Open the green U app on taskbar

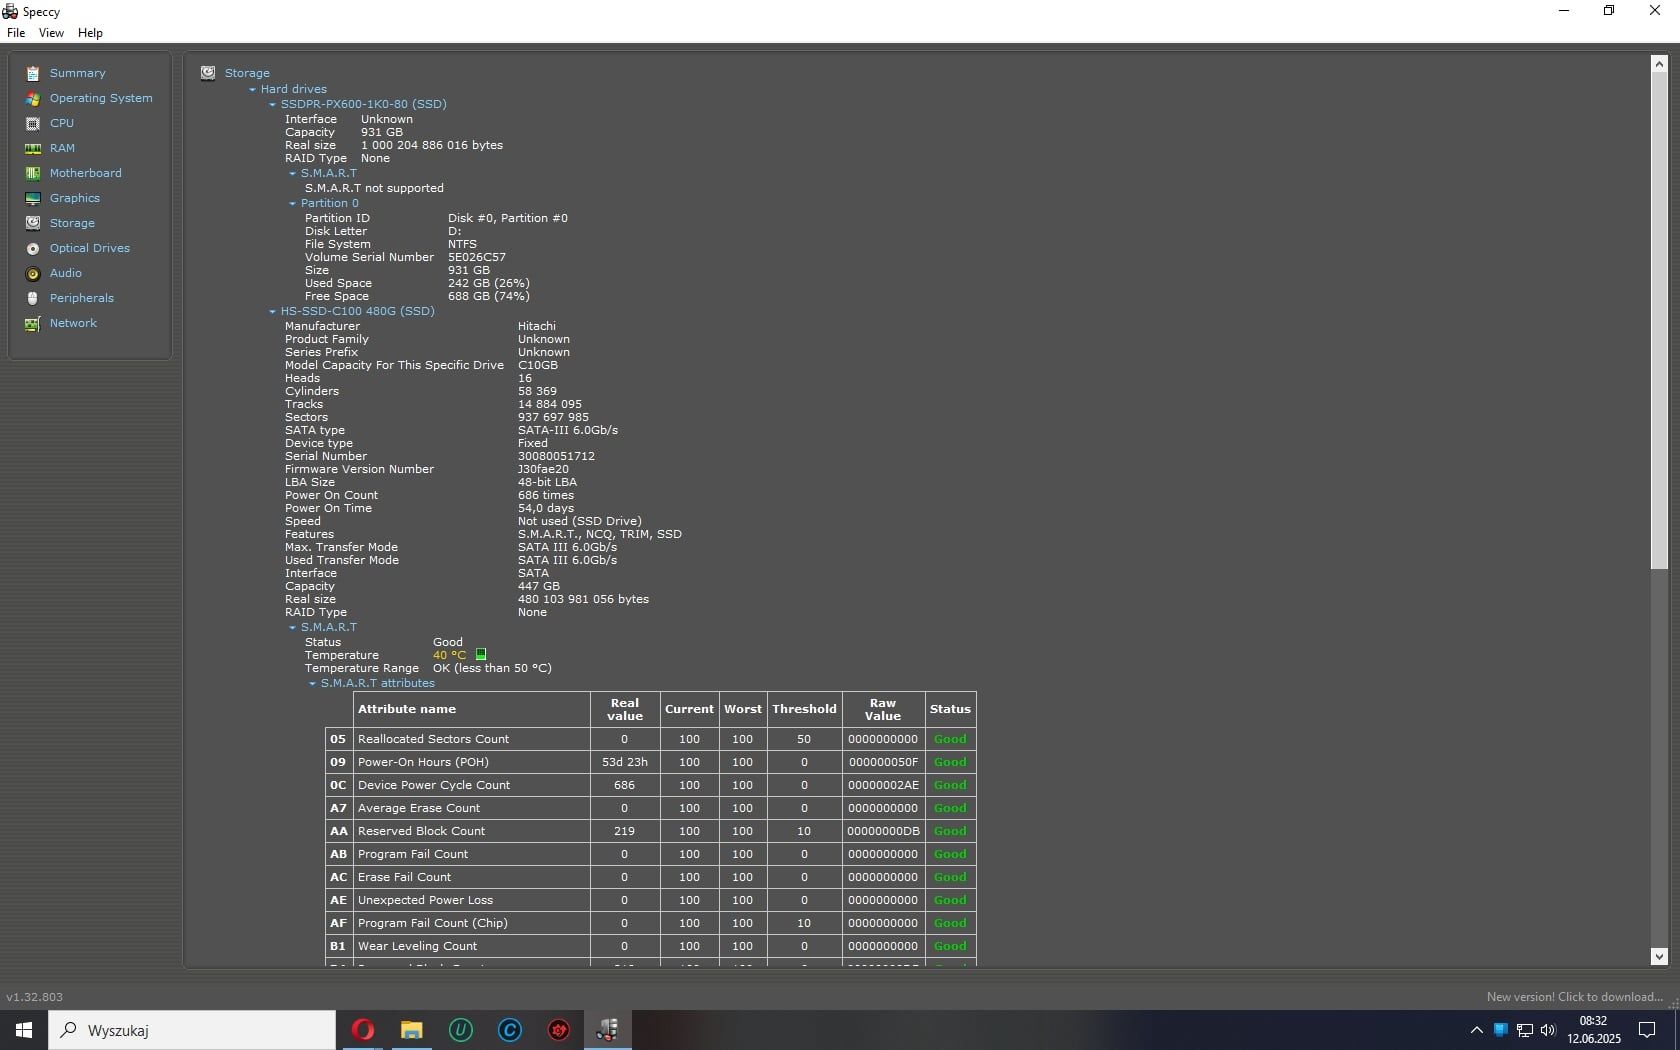[x=461, y=1030]
